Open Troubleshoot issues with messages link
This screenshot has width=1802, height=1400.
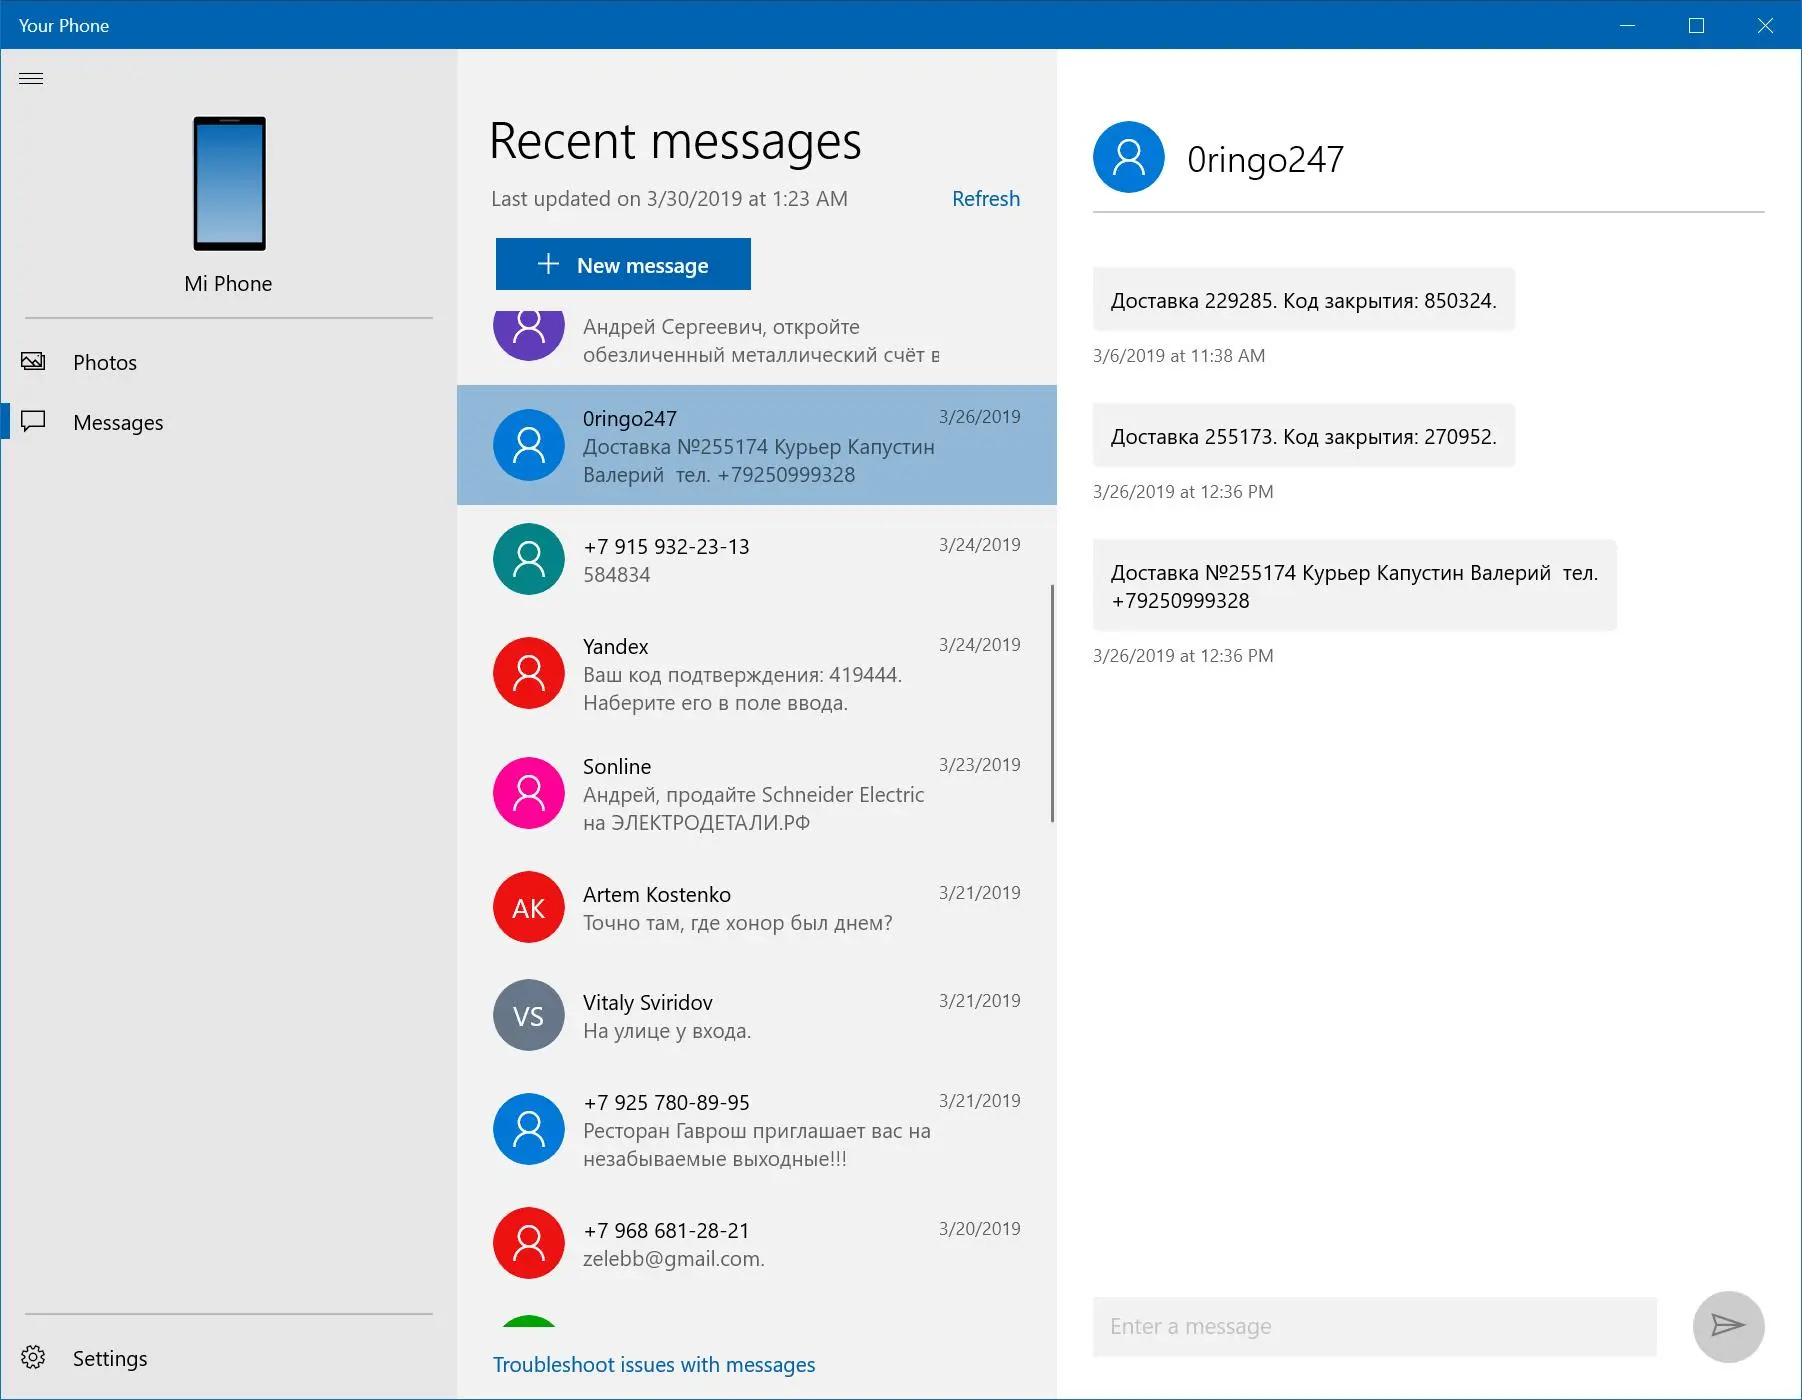coord(653,1364)
